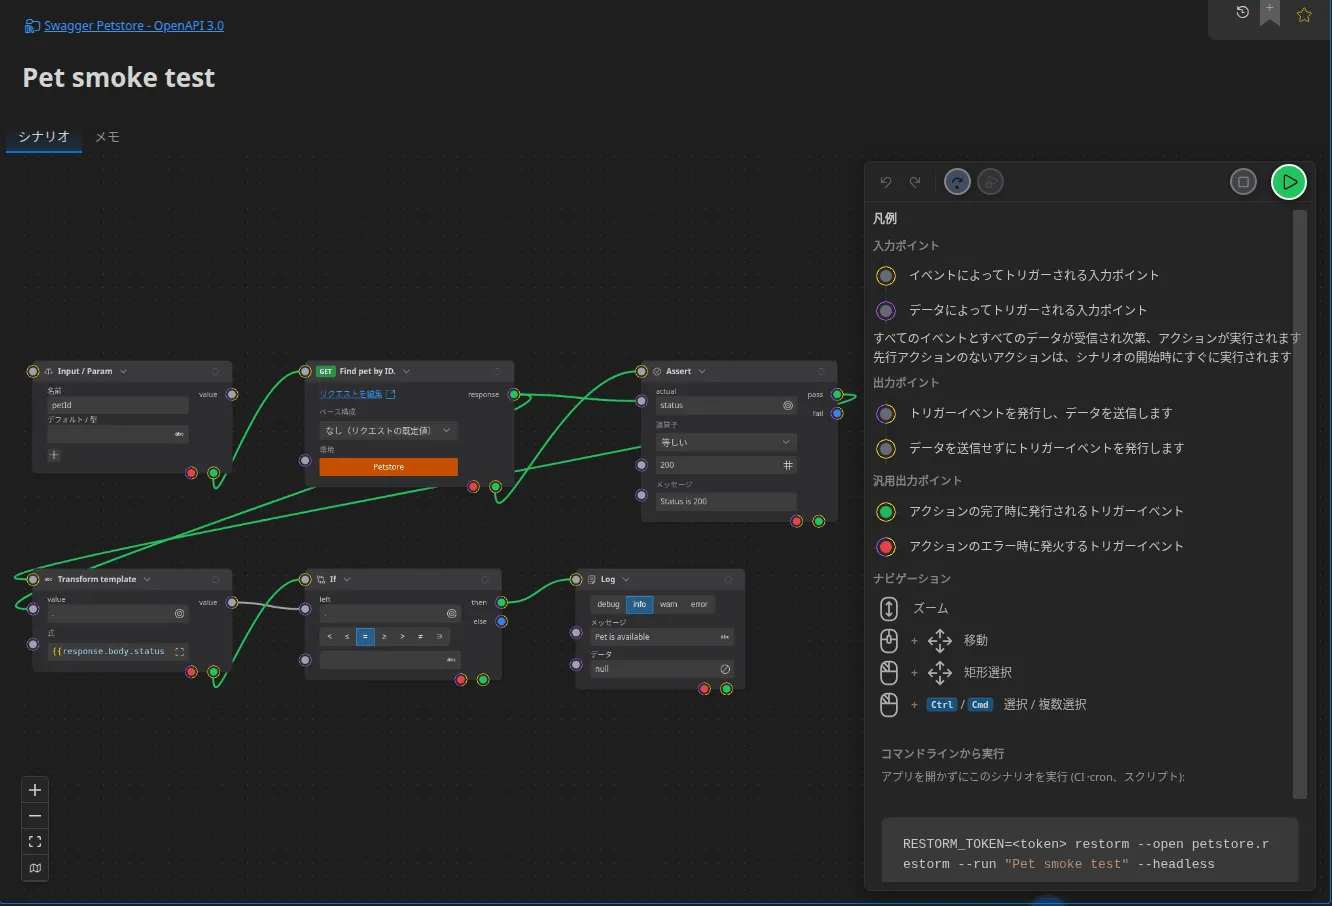The width and height of the screenshot is (1332, 906).
Task: Expand the Find pet by ID. node chevron
Action: [x=406, y=372]
